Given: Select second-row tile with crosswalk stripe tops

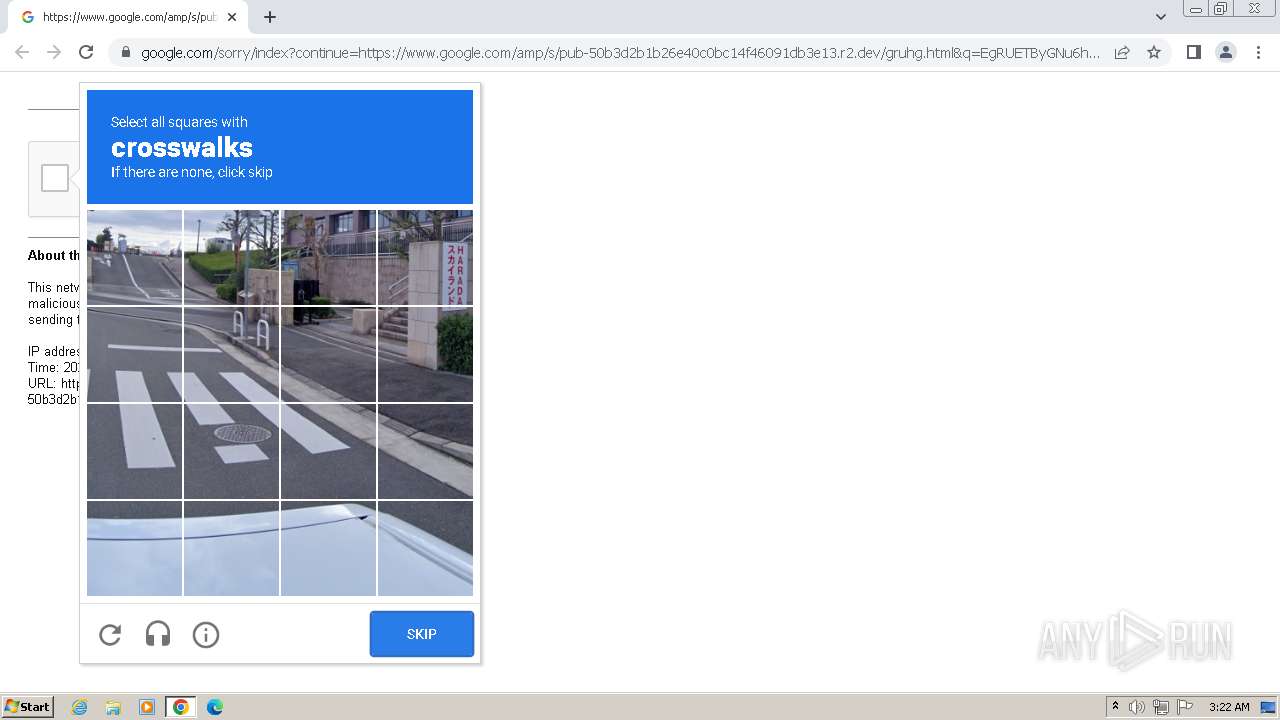Looking at the screenshot, I should [x=134, y=354].
